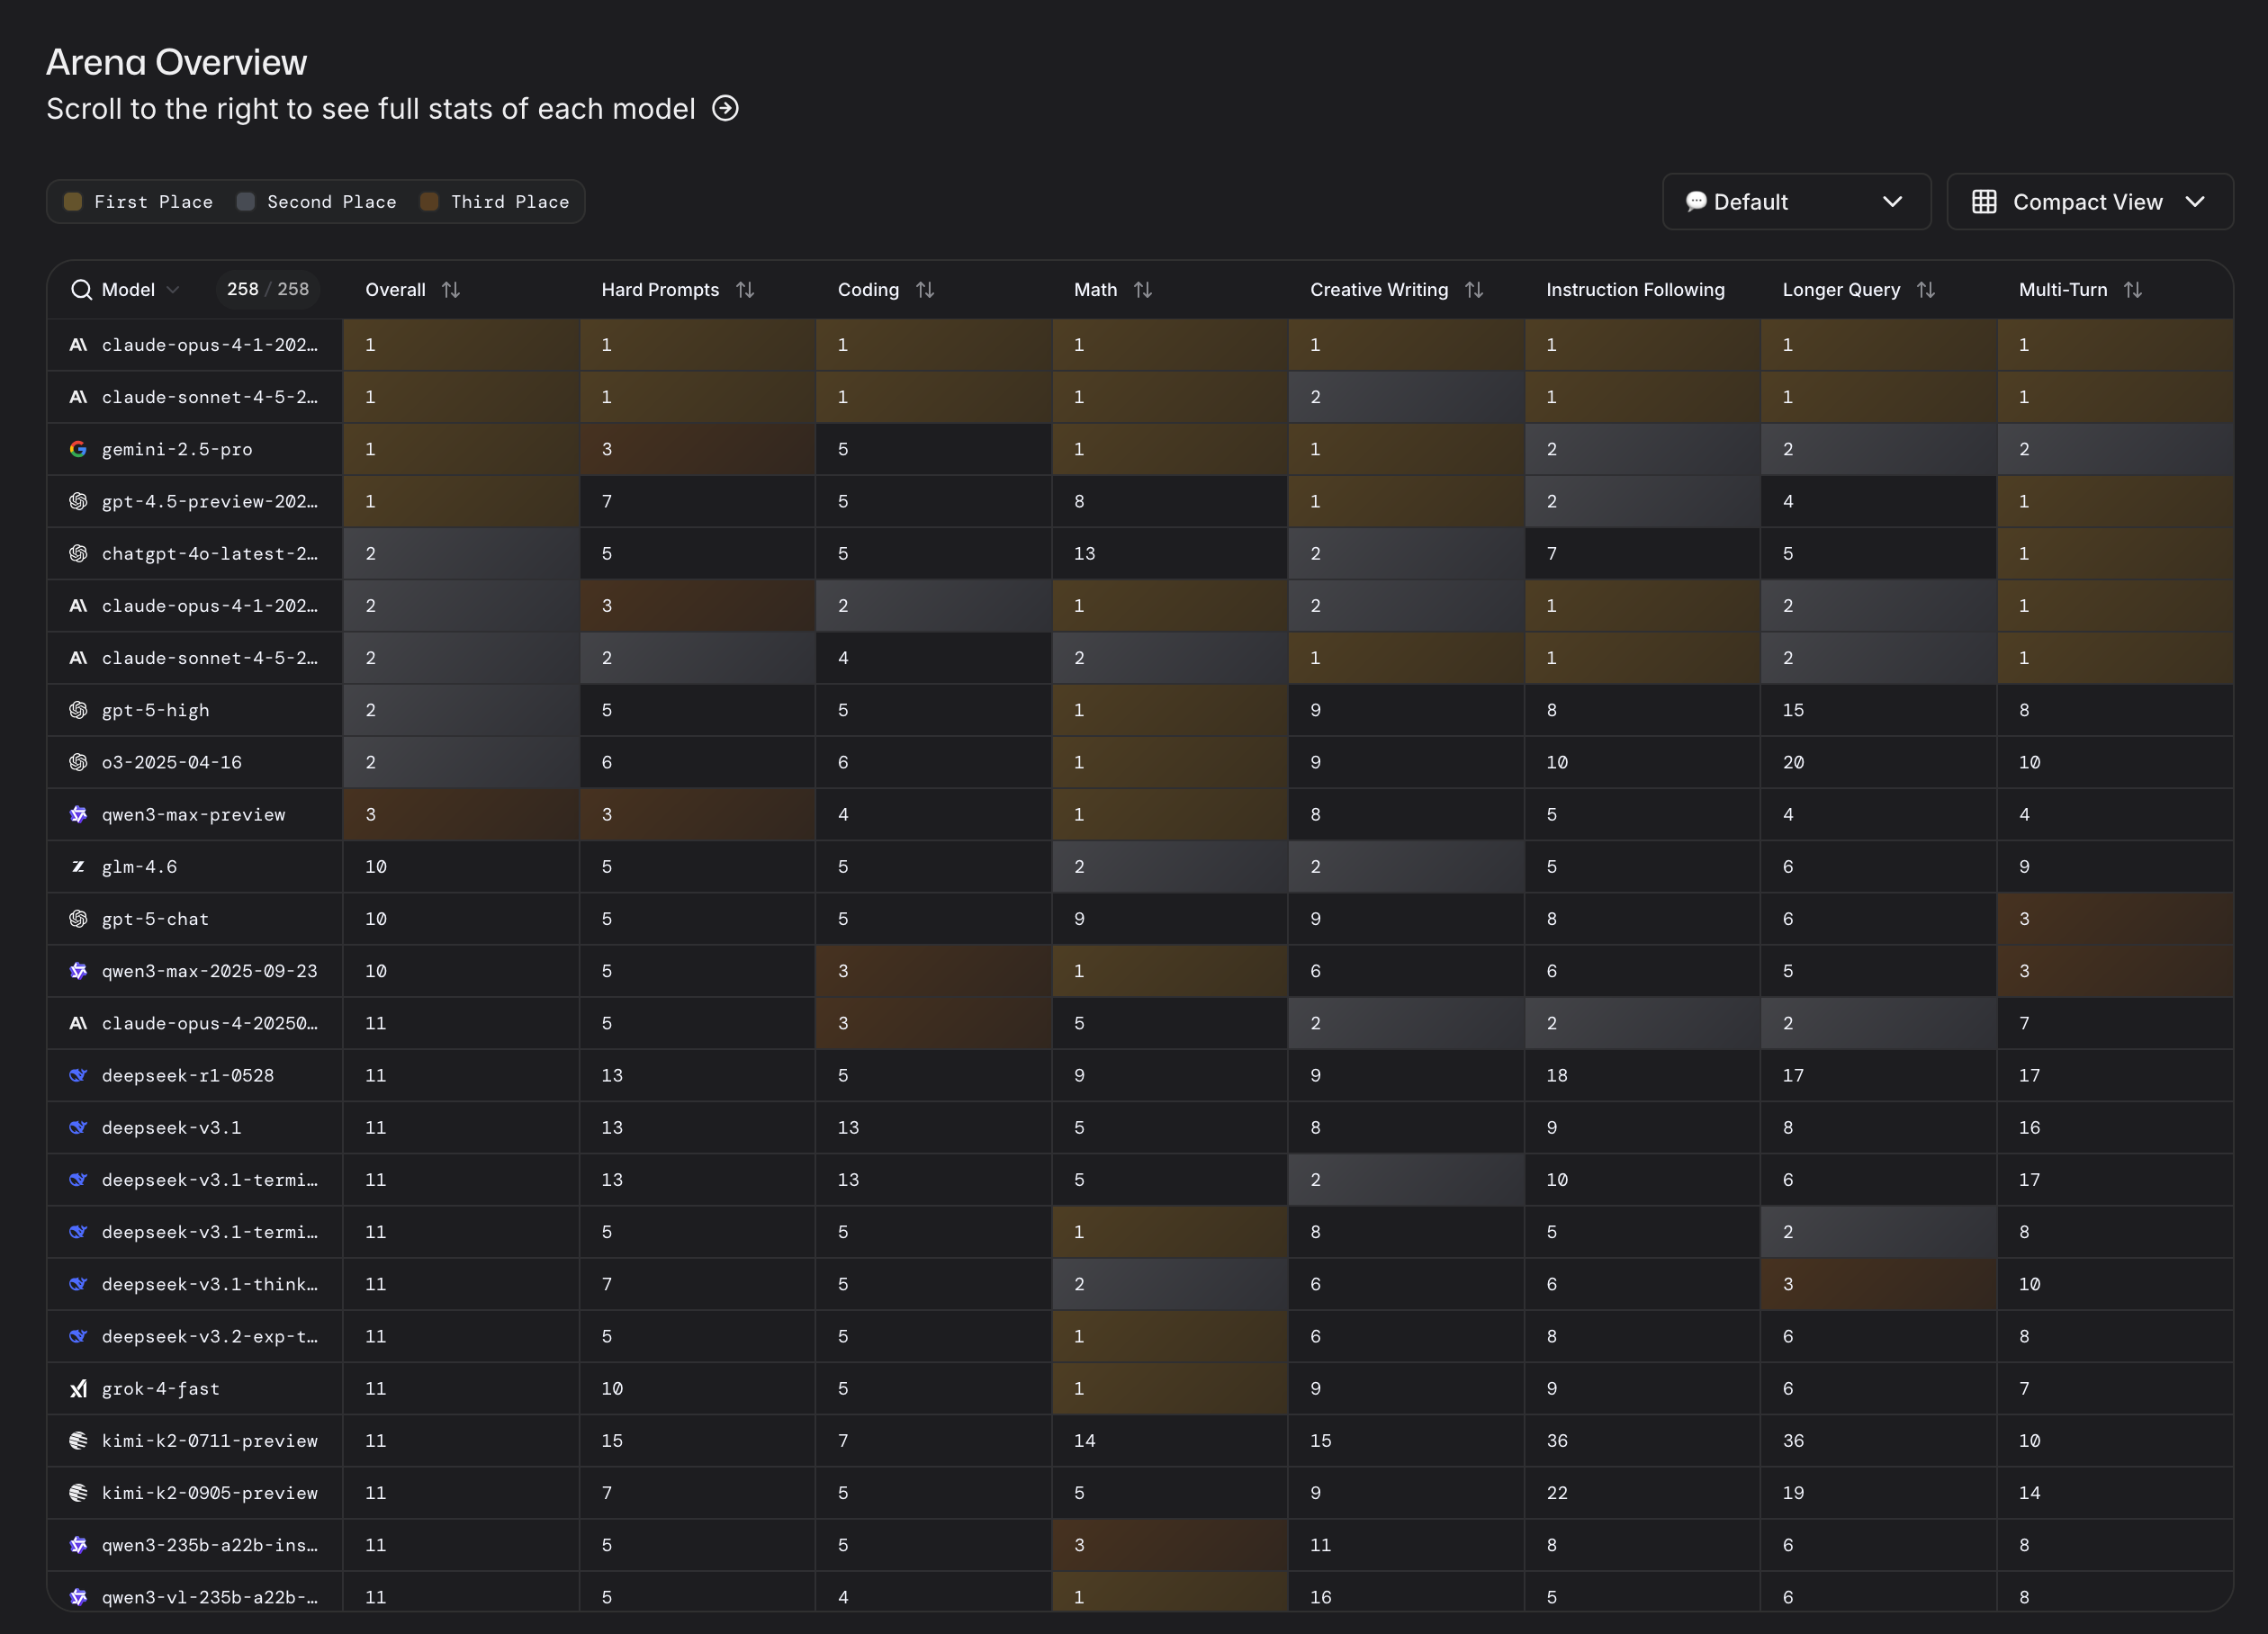Click the circled arrow next to scroll hint

725,108
